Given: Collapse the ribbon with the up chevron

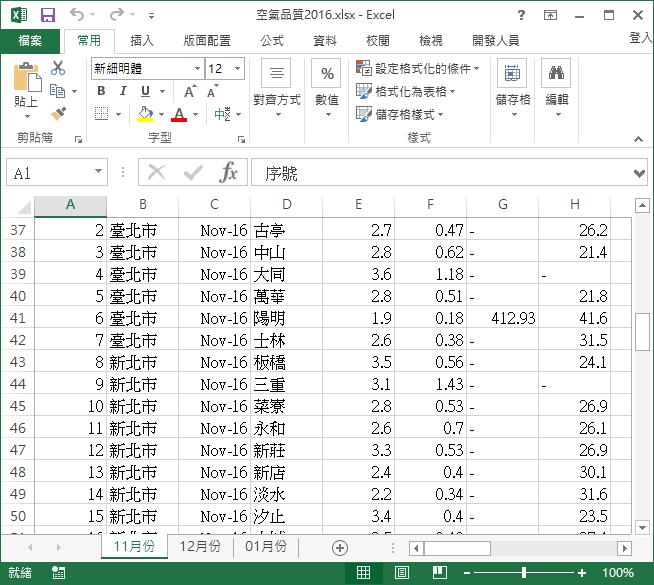Looking at the screenshot, I should [x=639, y=139].
